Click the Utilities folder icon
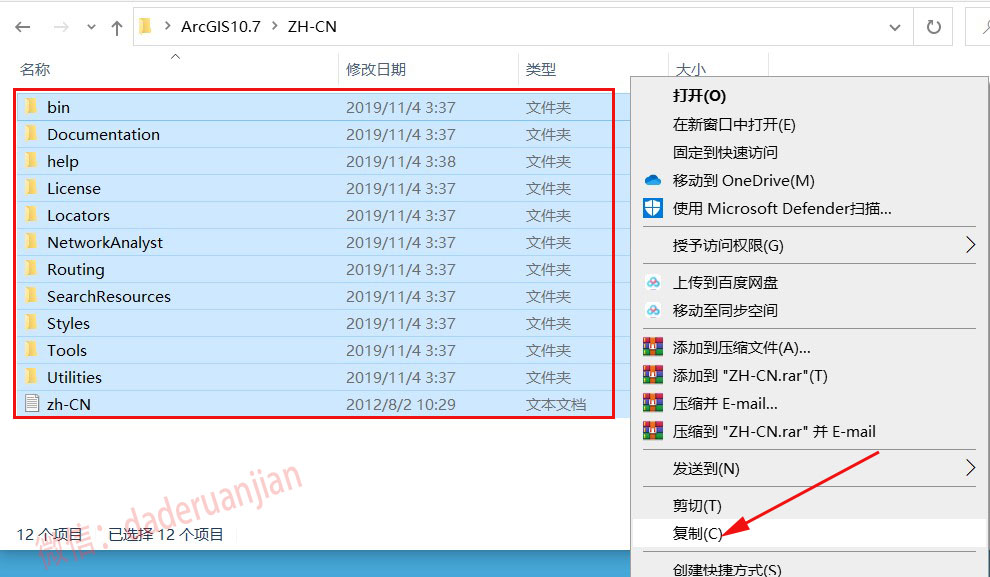This screenshot has width=990, height=577. (31, 377)
